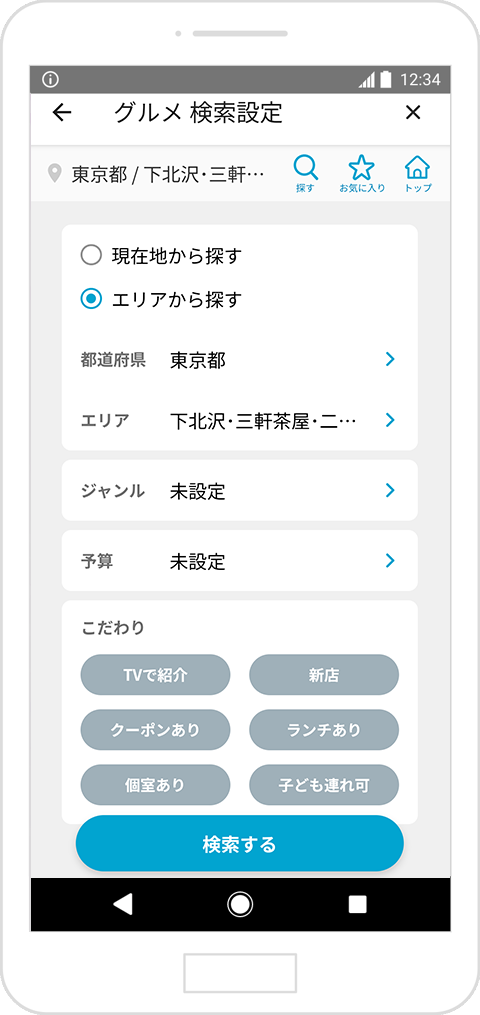Screen dimensions: 480x1015
Task: Open the 予算 未設定 selector
Action: click(x=240, y=561)
